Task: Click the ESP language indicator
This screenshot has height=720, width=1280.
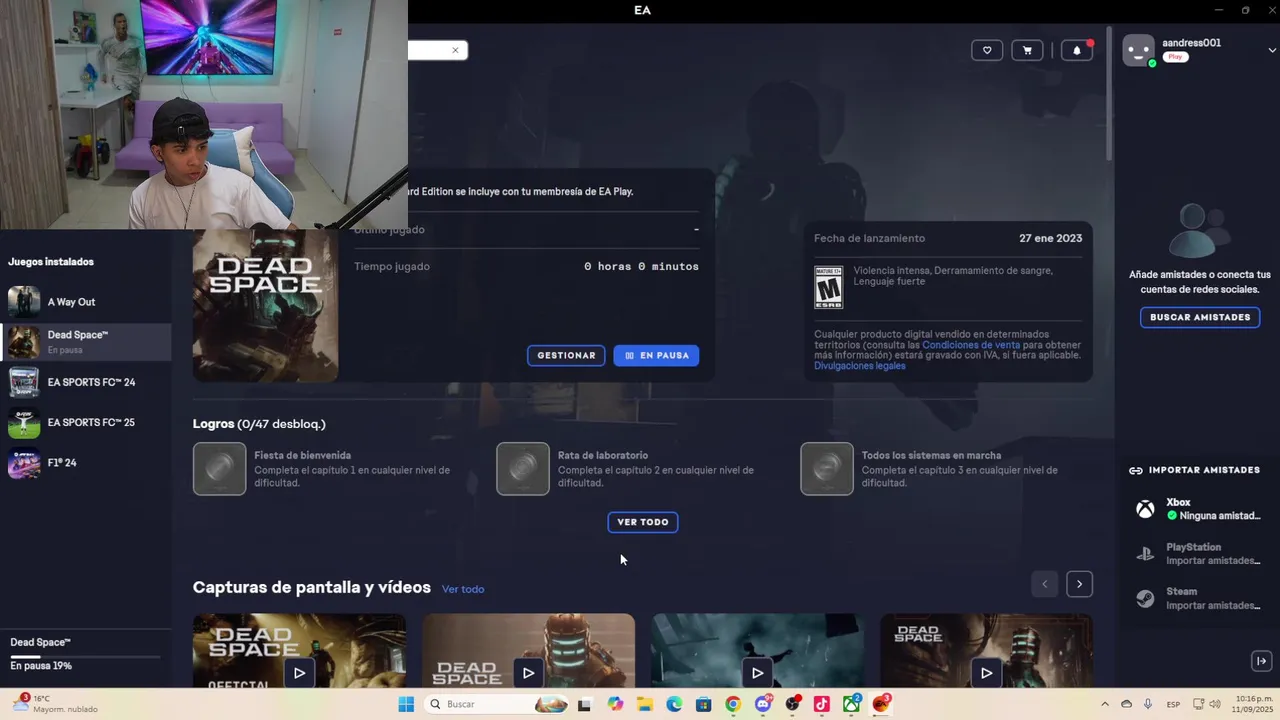Action: [x=1173, y=704]
